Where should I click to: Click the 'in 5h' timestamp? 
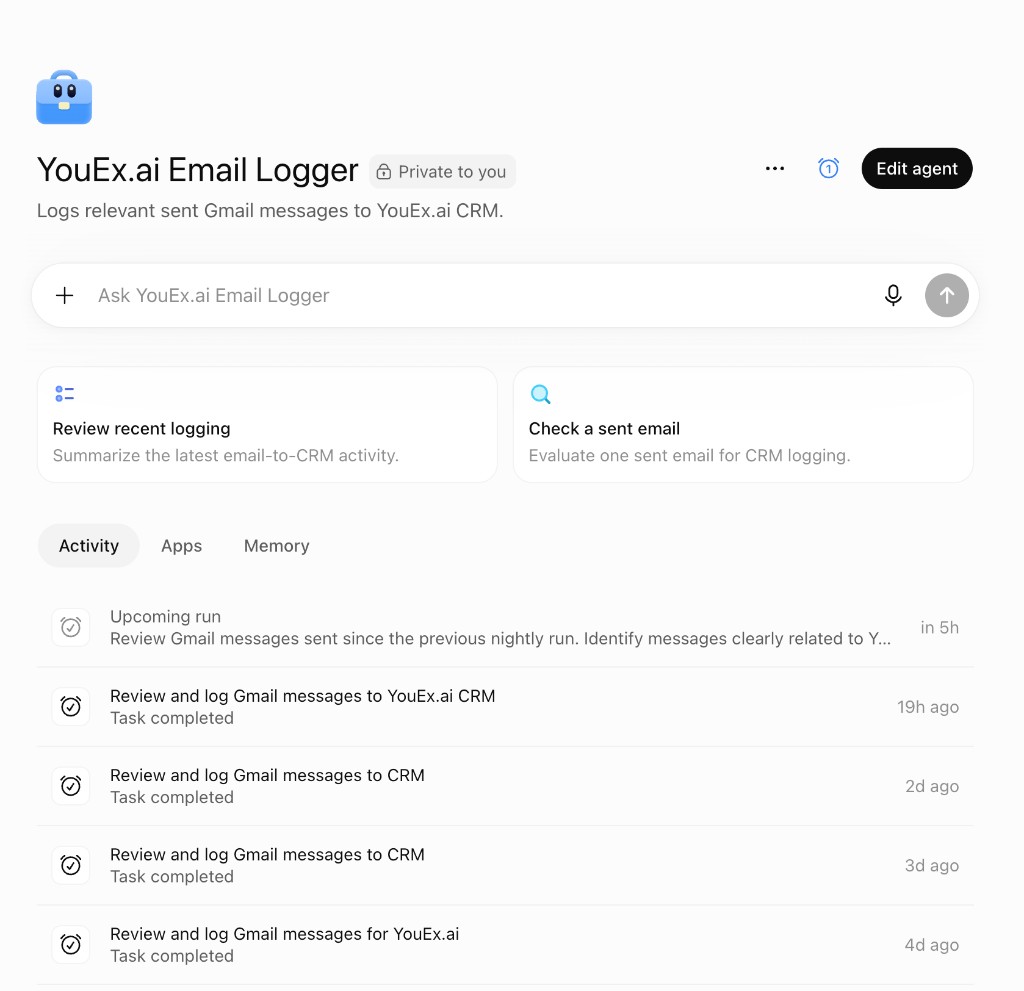(939, 627)
